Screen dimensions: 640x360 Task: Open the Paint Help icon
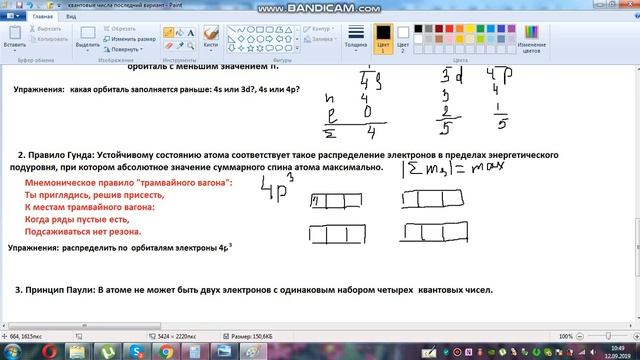637,16
